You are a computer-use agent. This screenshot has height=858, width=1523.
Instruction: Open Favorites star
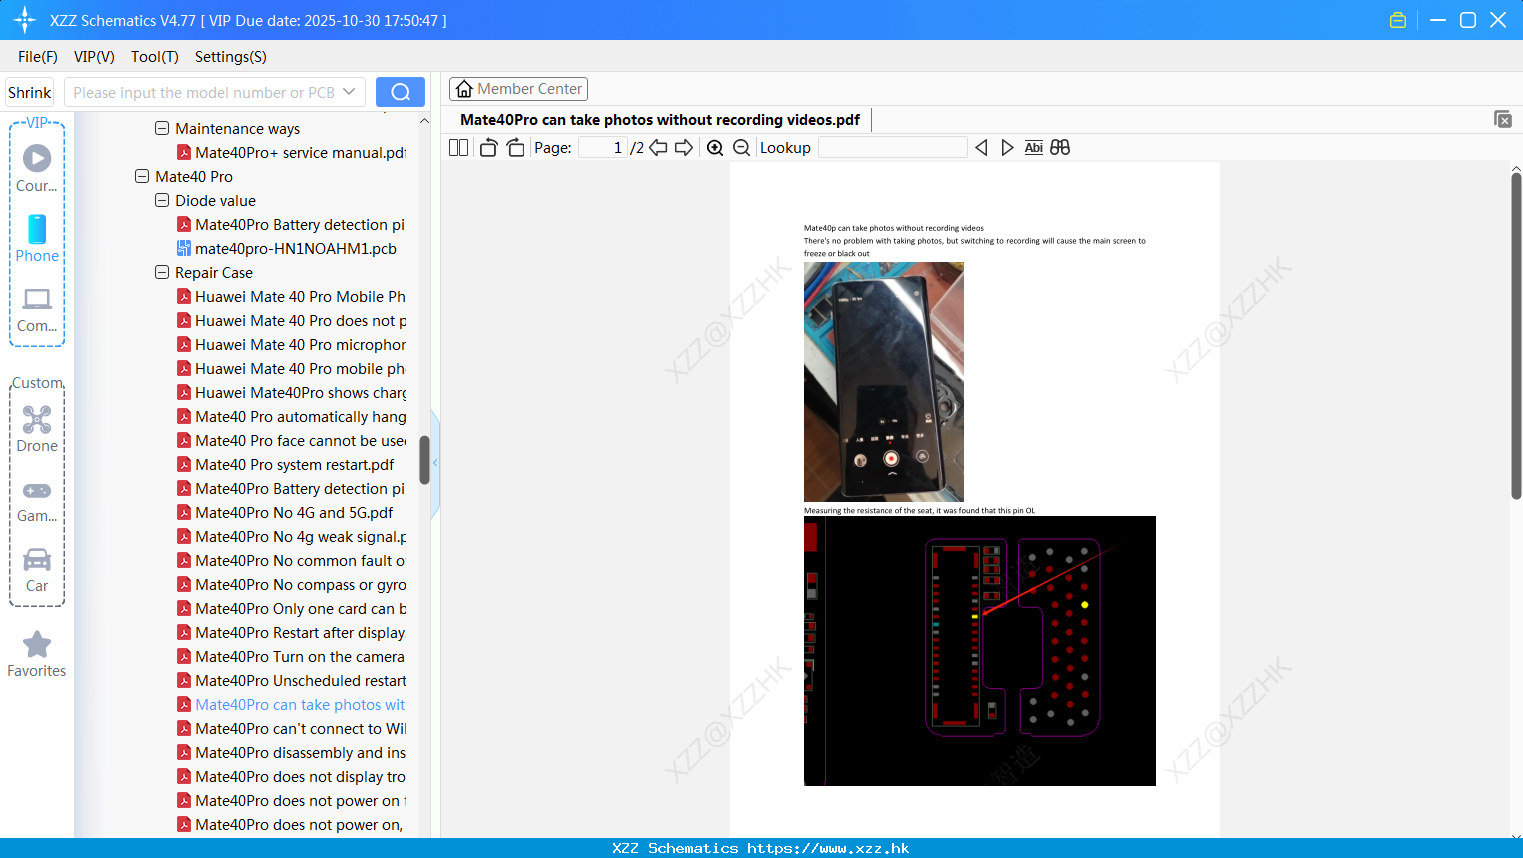click(x=37, y=654)
